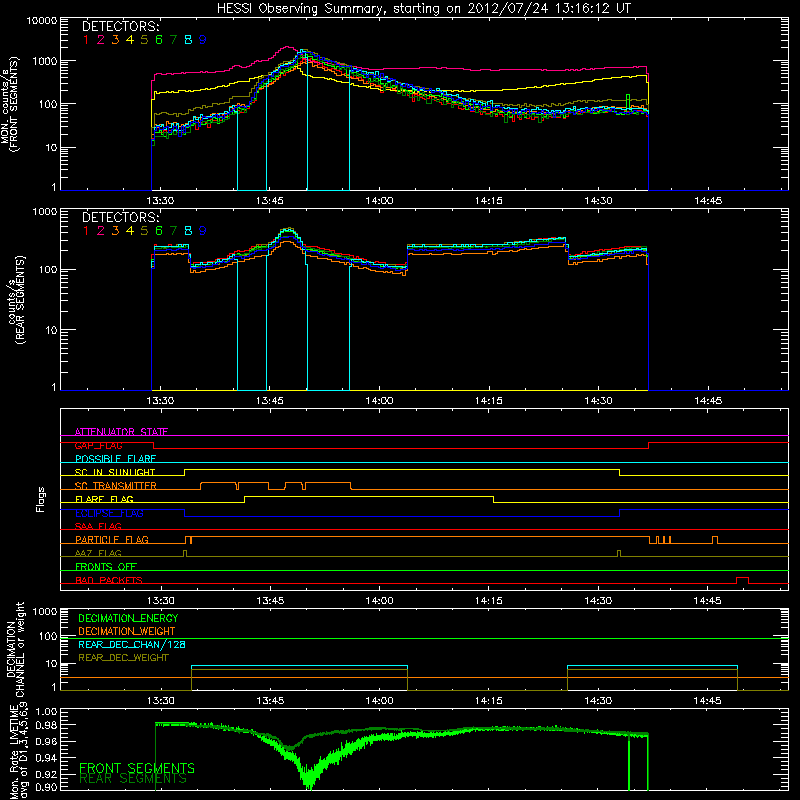Click magenta detector 2 in front segments legend
This screenshot has height=800, width=800.
(x=101, y=40)
